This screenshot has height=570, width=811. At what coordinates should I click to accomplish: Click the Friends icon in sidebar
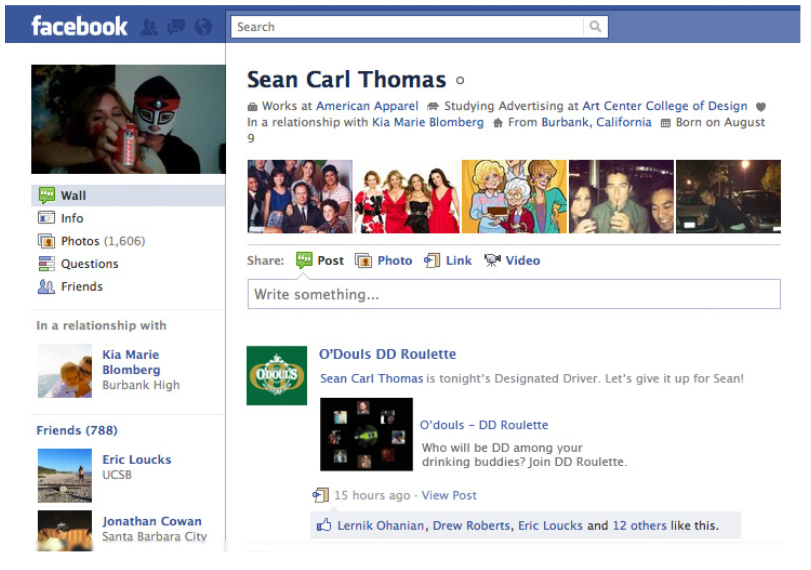point(46,286)
